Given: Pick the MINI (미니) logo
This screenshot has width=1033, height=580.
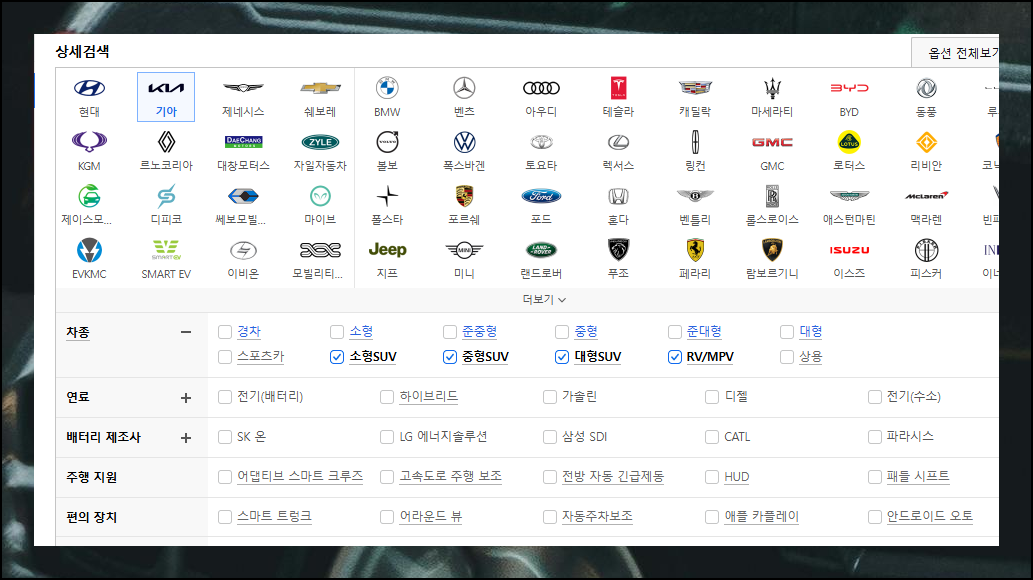Looking at the screenshot, I should pos(464,250).
